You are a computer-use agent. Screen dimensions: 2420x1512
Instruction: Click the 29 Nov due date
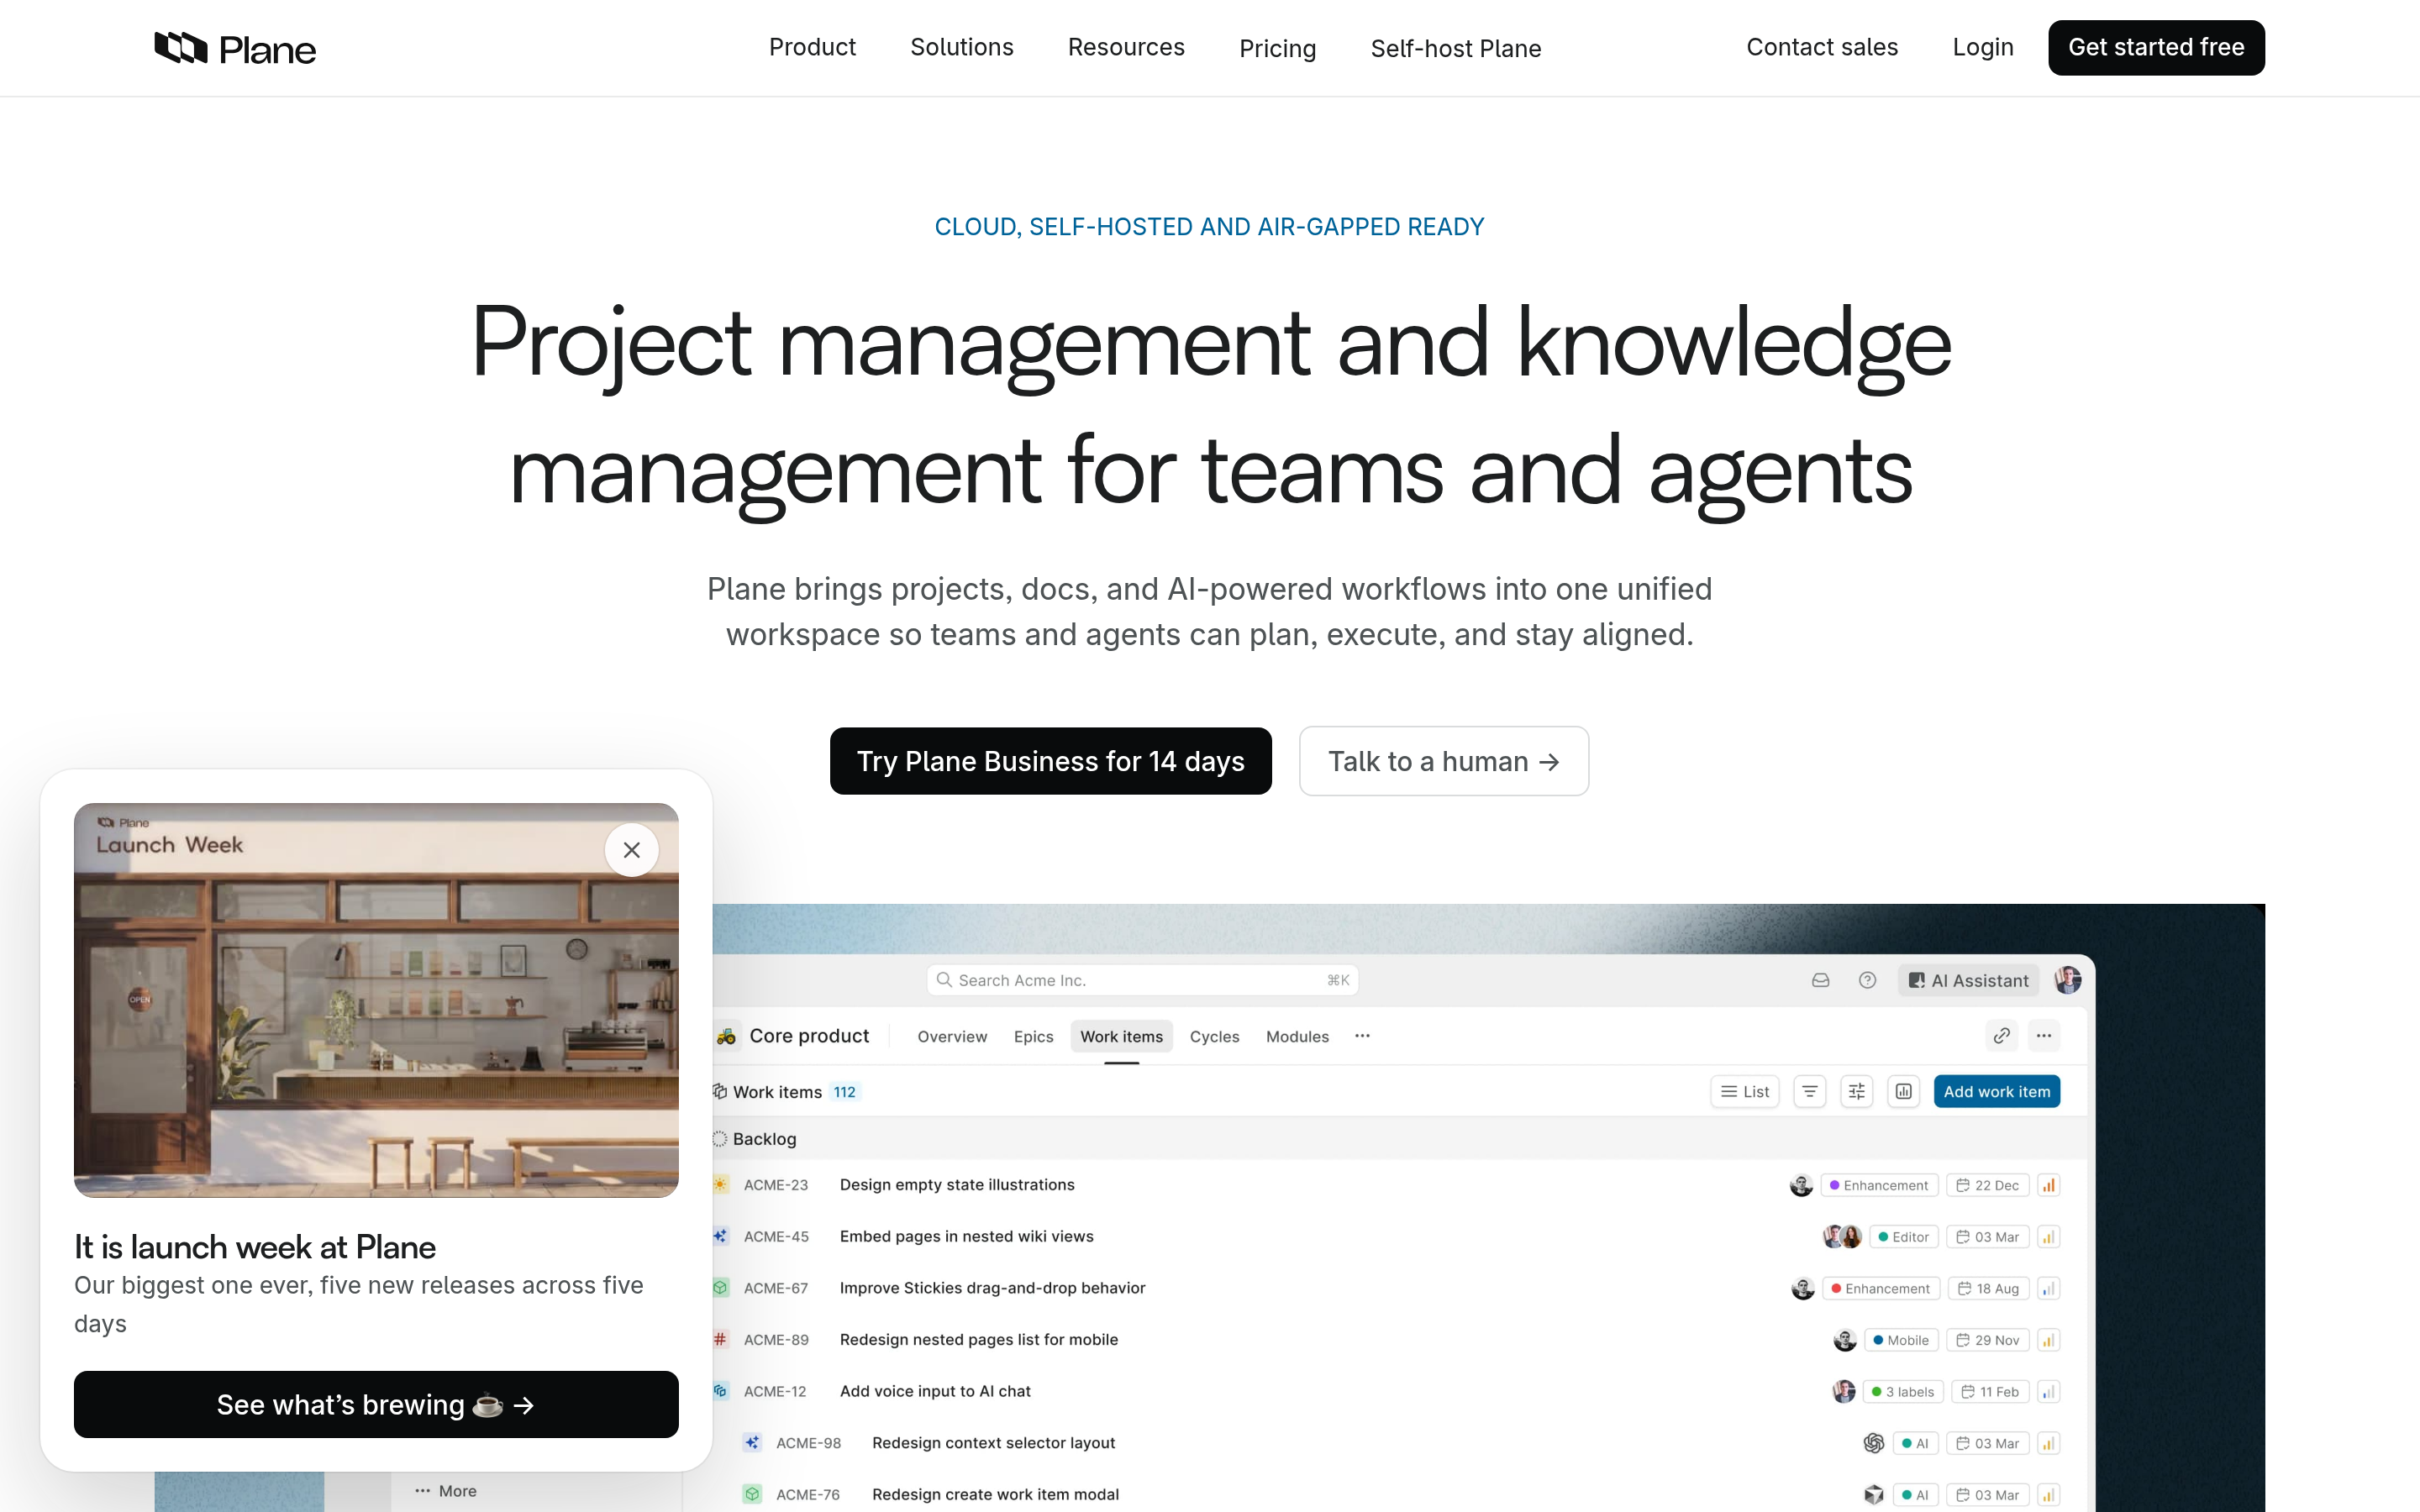(1987, 1340)
